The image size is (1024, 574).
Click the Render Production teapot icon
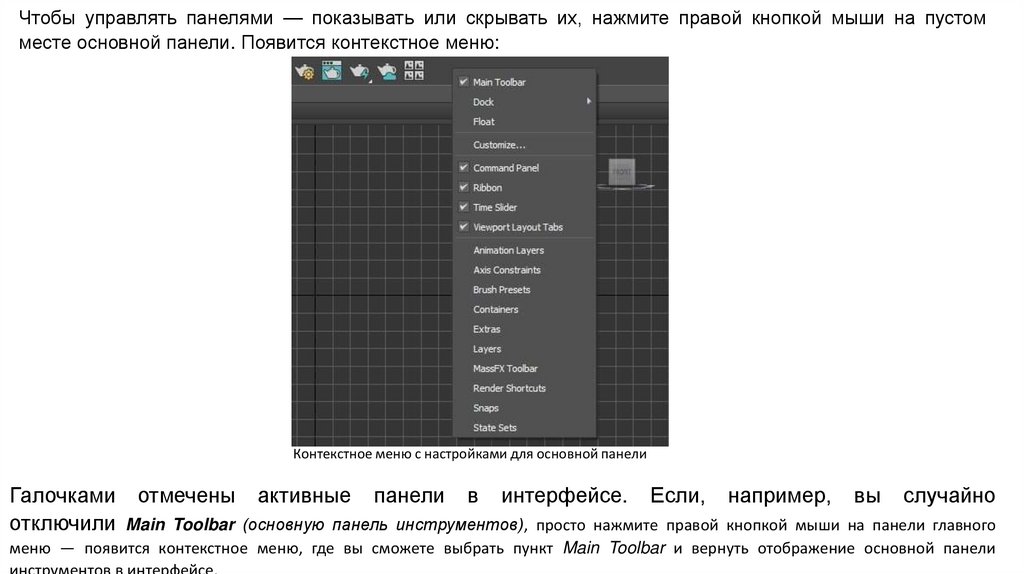[359, 71]
